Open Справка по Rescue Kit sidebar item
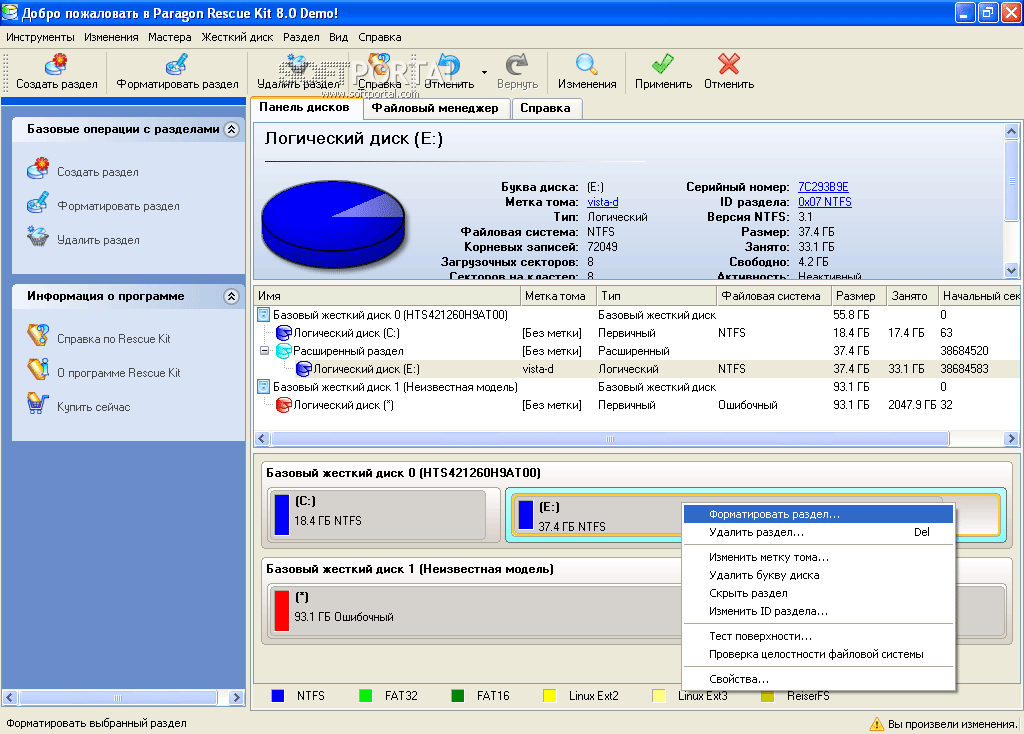The width and height of the screenshot is (1024, 734). click(x=113, y=339)
